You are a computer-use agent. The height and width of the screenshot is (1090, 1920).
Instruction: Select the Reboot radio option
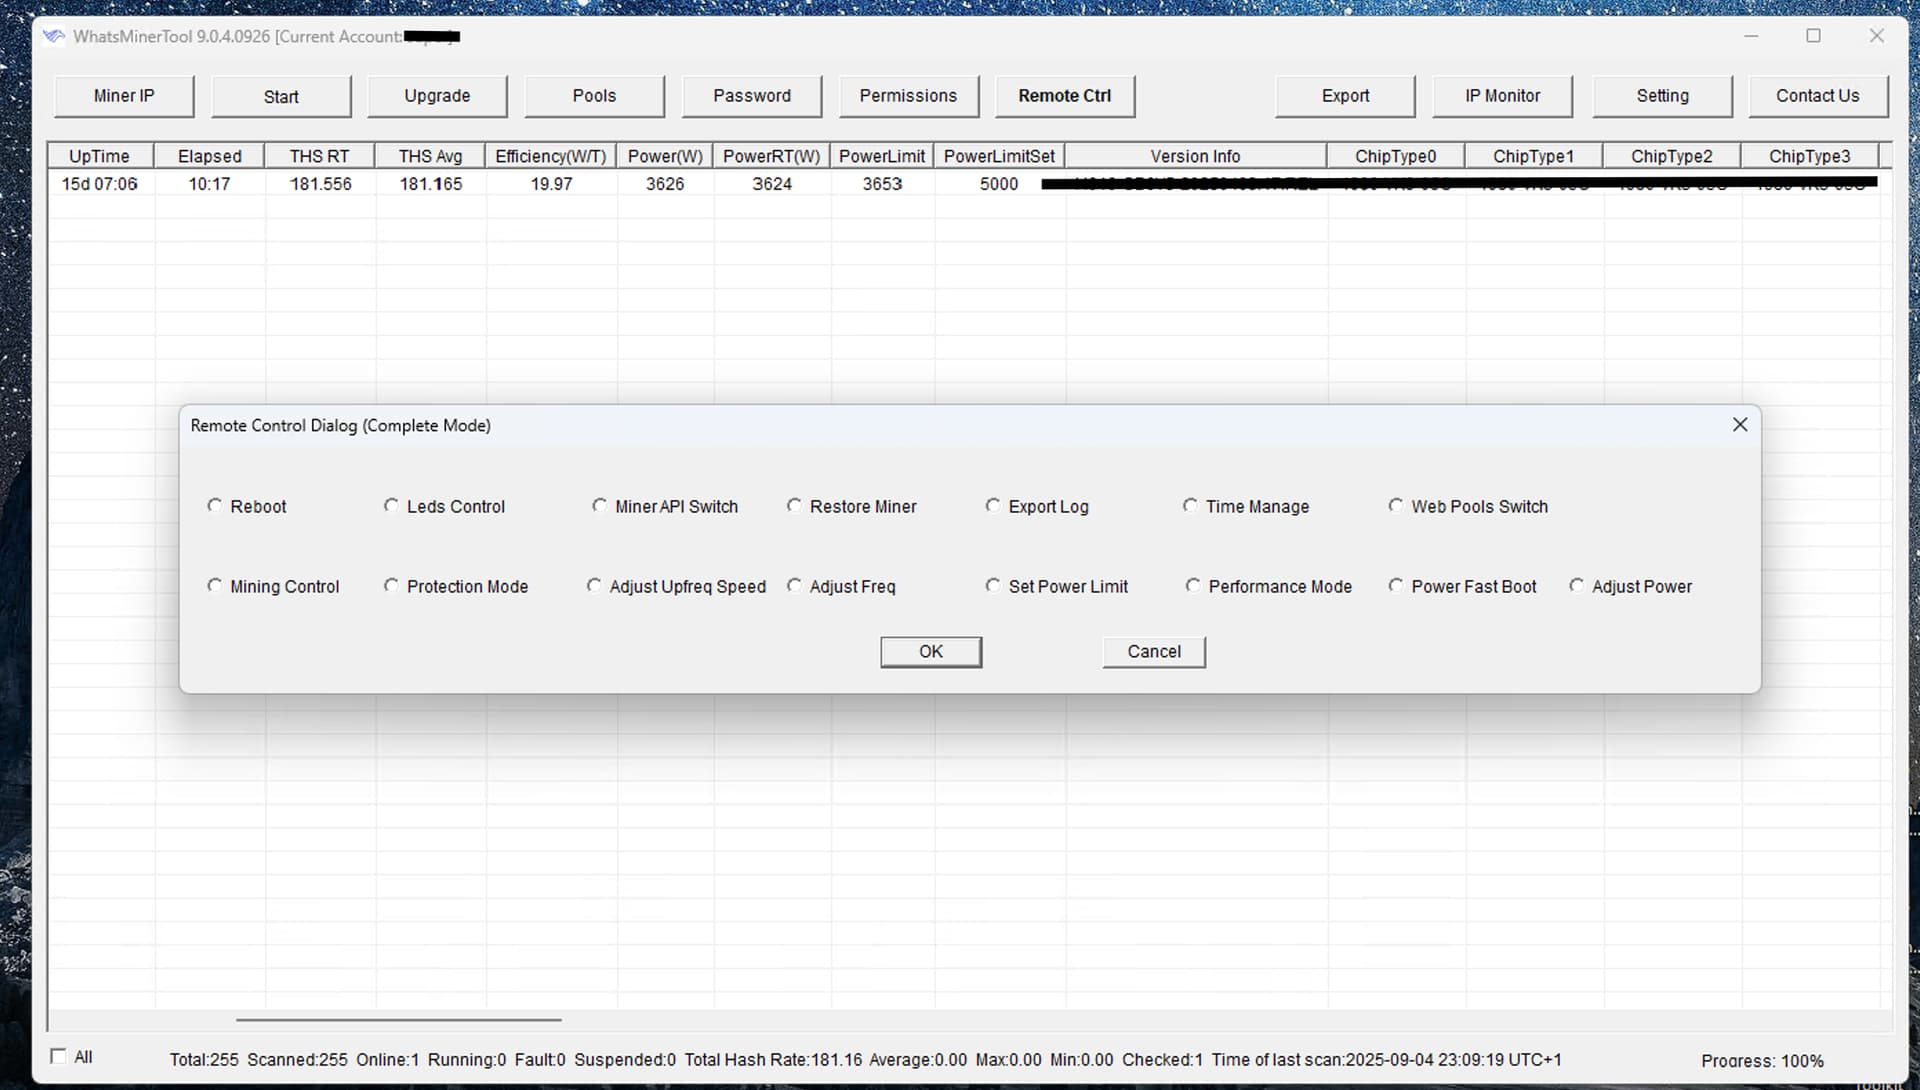point(215,506)
